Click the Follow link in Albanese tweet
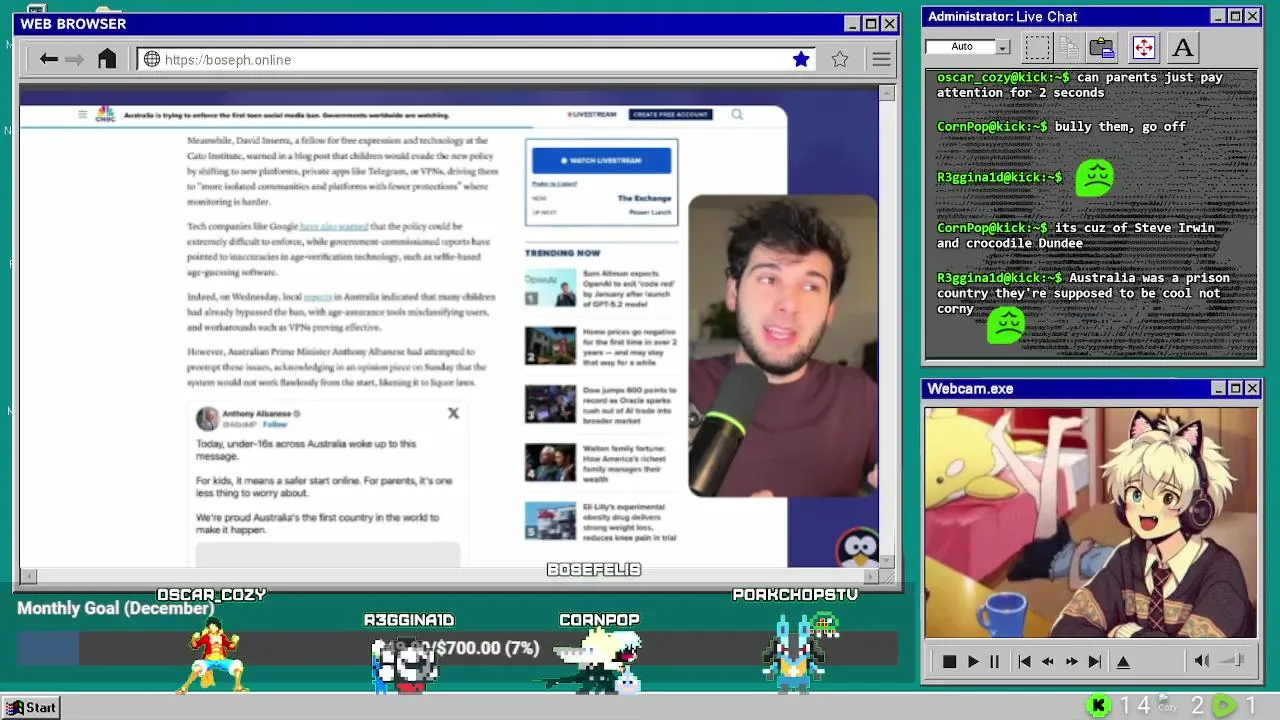1280x720 pixels. [274, 424]
